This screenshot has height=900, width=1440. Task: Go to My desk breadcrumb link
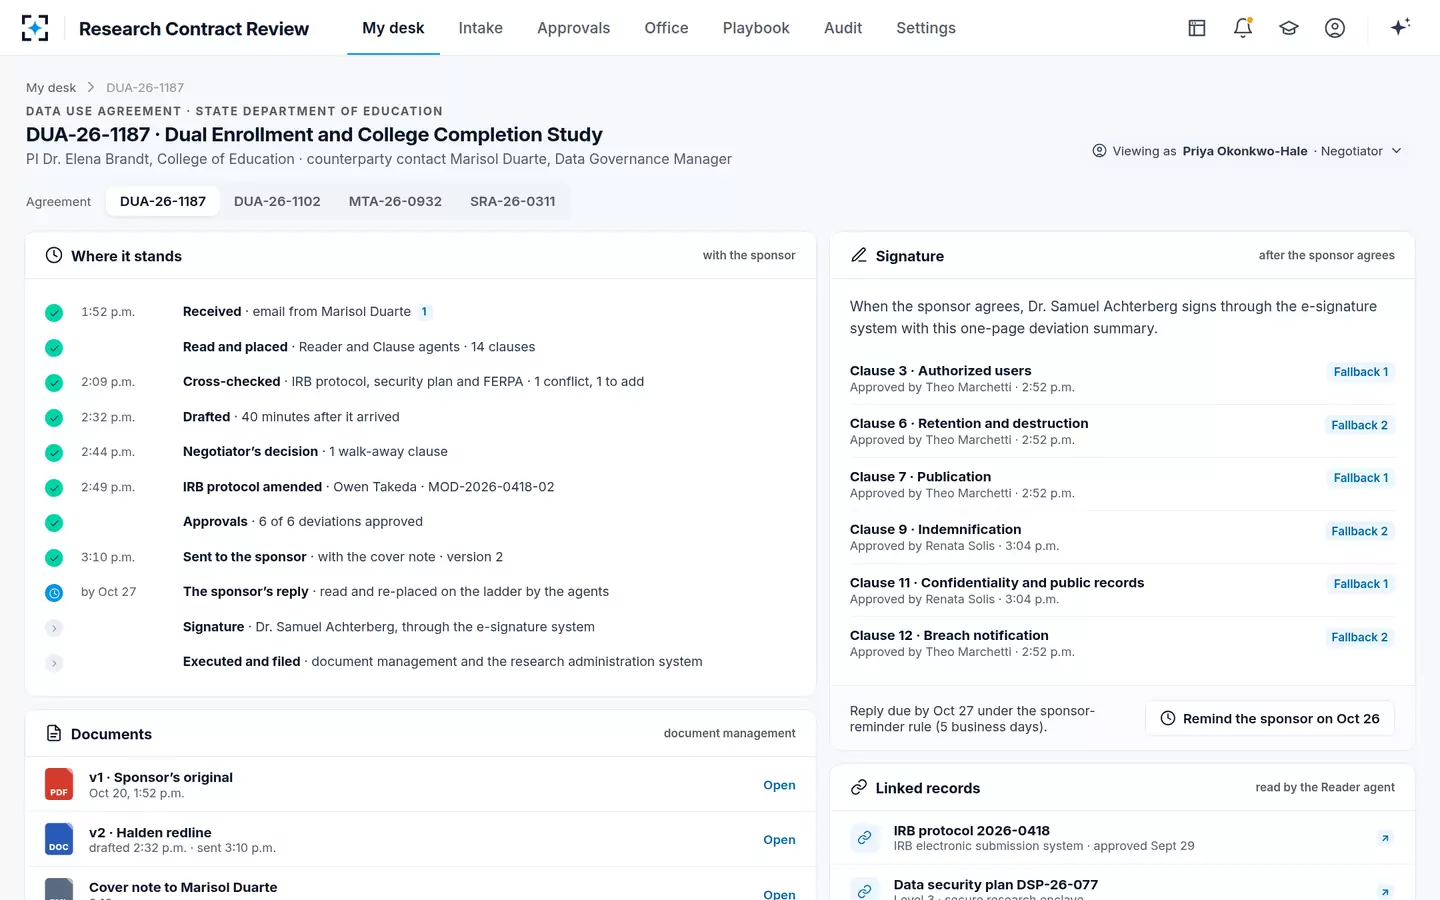coord(51,88)
